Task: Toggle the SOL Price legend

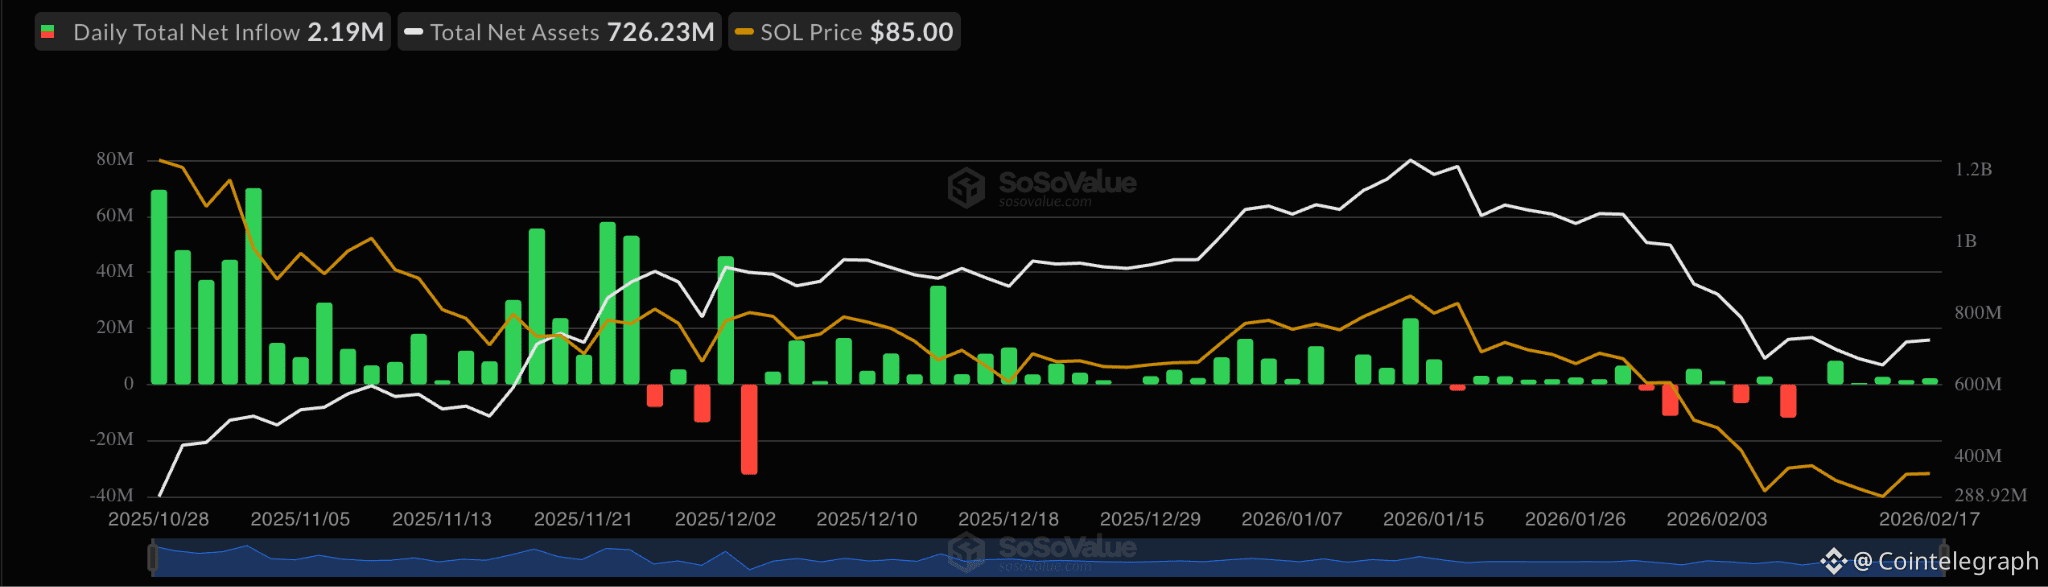Action: (x=844, y=32)
